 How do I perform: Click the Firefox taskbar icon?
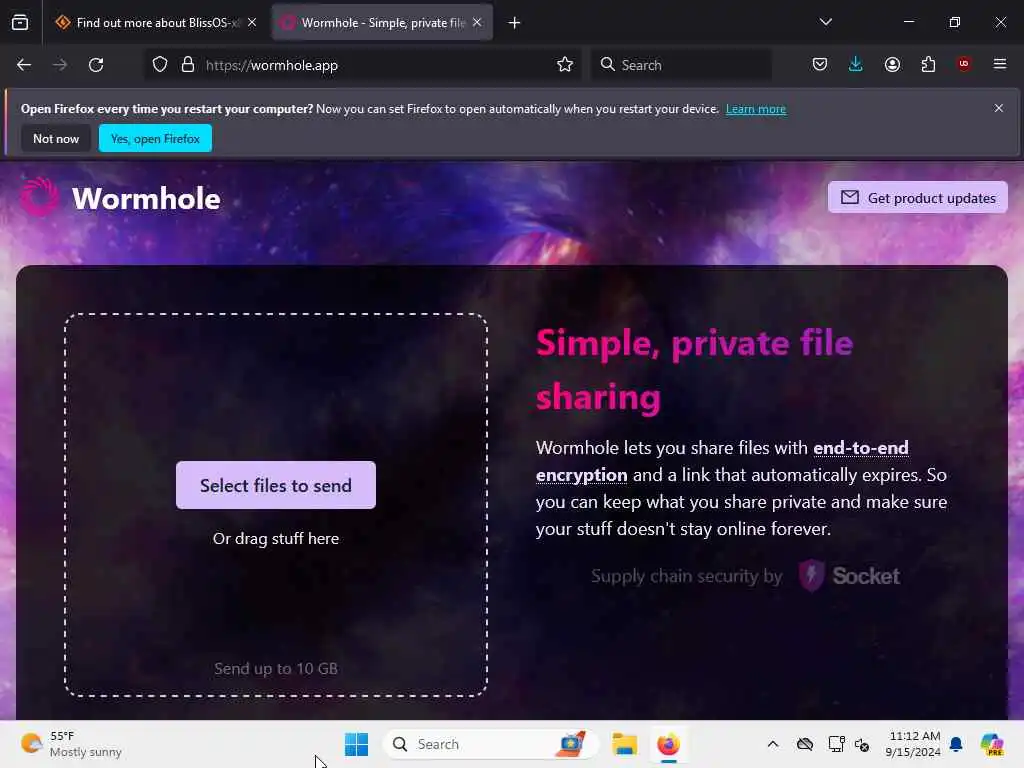tap(668, 744)
